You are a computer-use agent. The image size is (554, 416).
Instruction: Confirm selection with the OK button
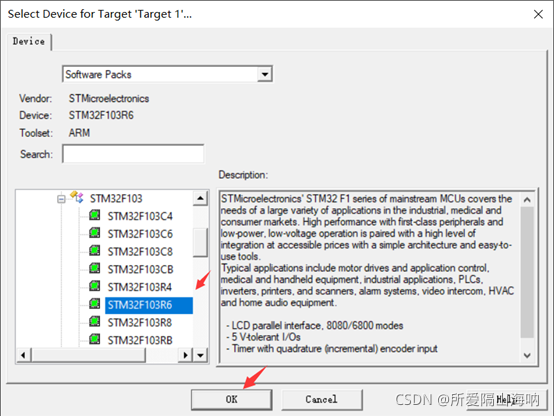232,399
